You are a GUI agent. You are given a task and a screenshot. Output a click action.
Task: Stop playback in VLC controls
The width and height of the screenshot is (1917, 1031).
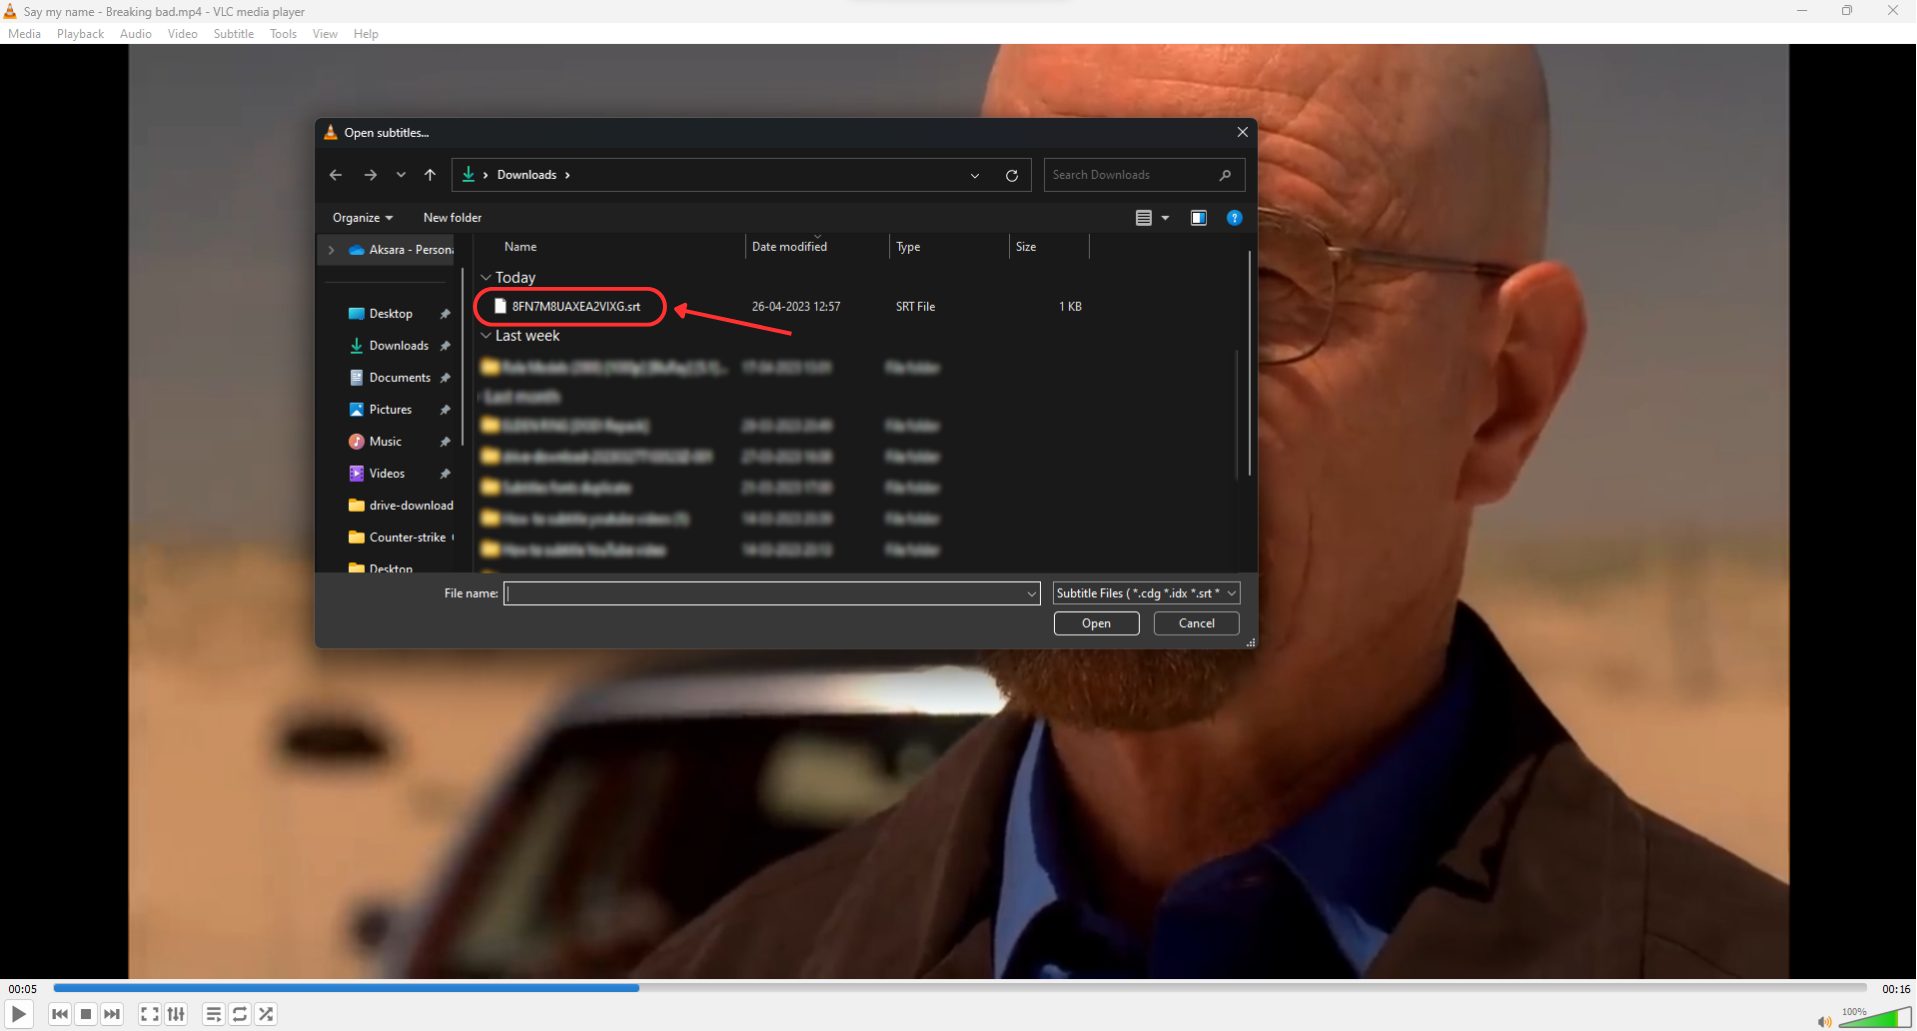click(86, 1014)
